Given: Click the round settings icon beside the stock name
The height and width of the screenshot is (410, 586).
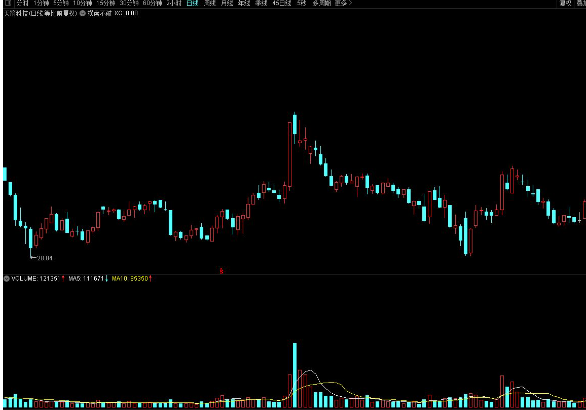Looking at the screenshot, I should pos(83,13).
